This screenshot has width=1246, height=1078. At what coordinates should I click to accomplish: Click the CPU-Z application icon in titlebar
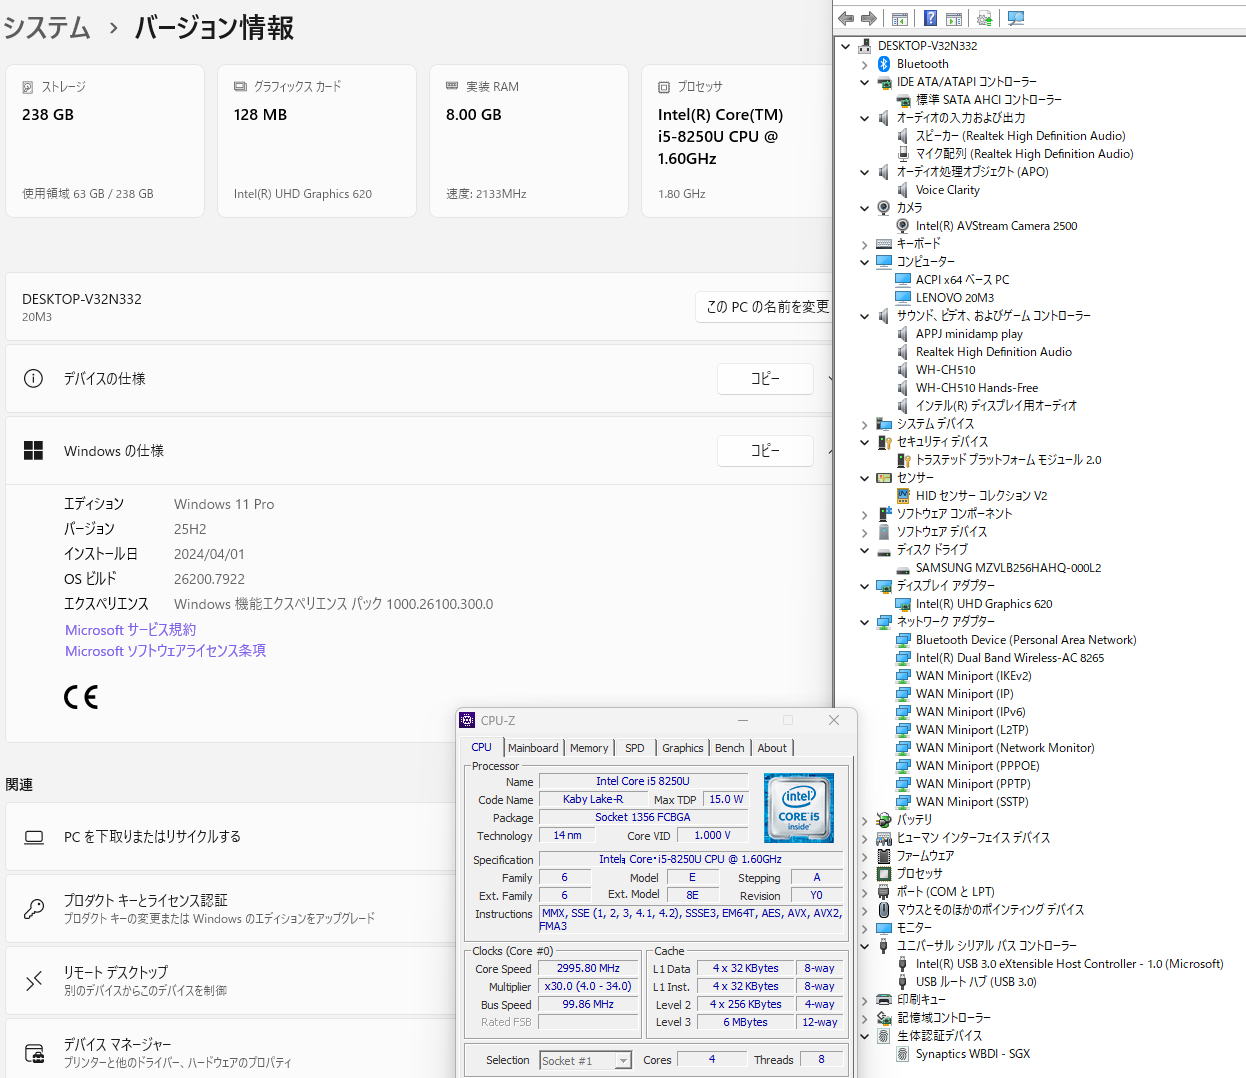click(x=465, y=720)
